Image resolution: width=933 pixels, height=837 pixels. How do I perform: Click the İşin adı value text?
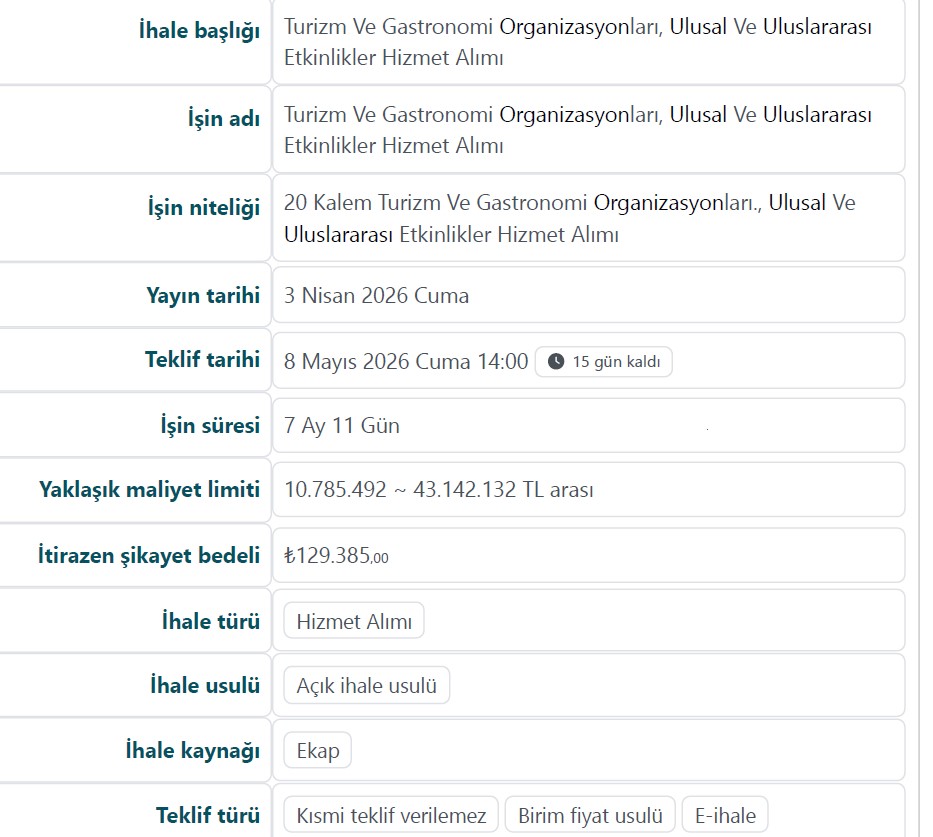(577, 130)
